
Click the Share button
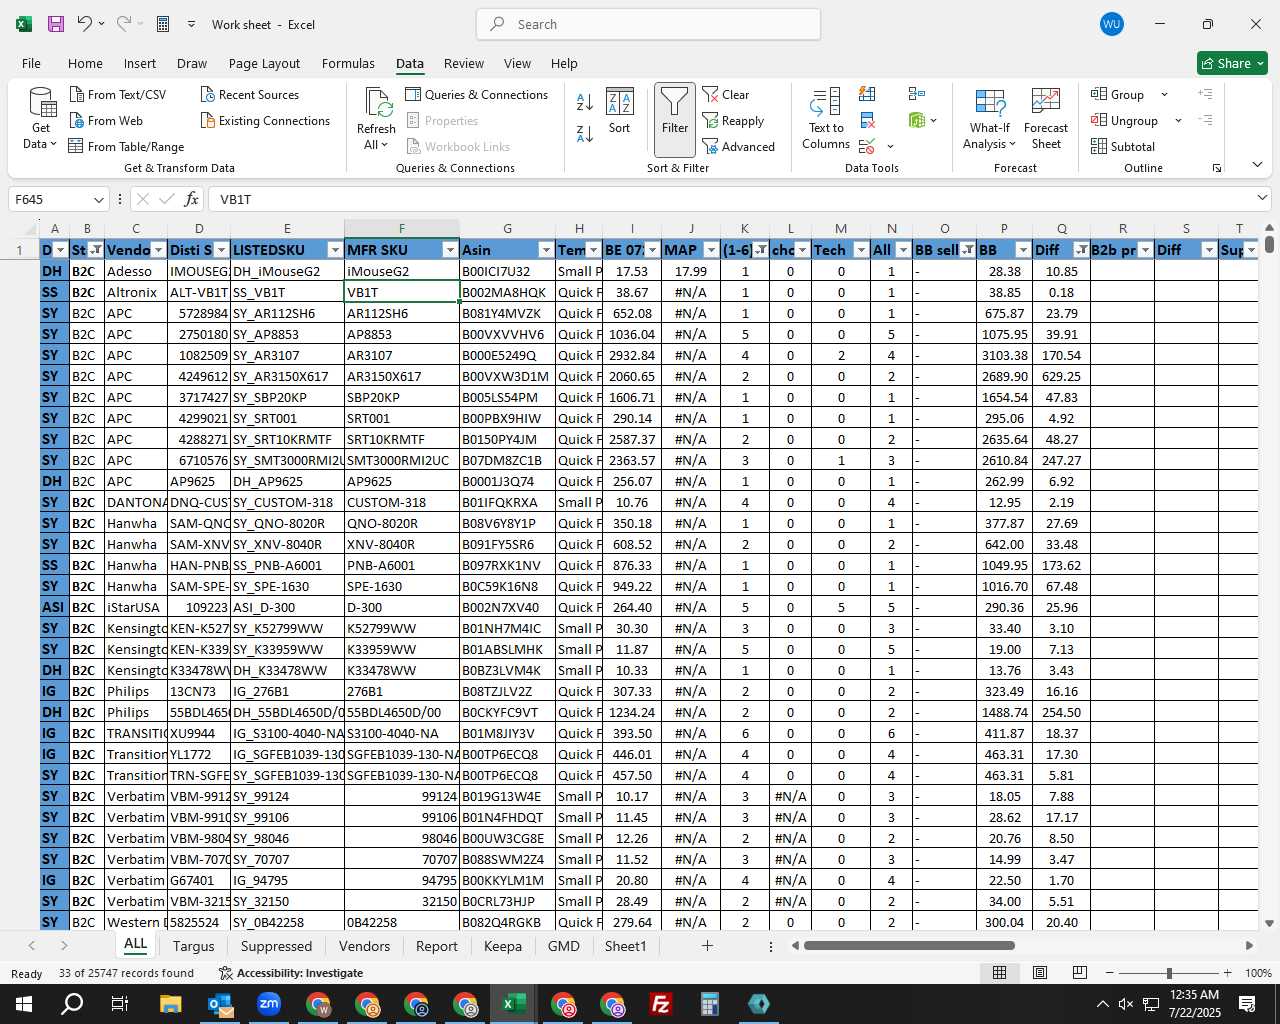[1232, 63]
